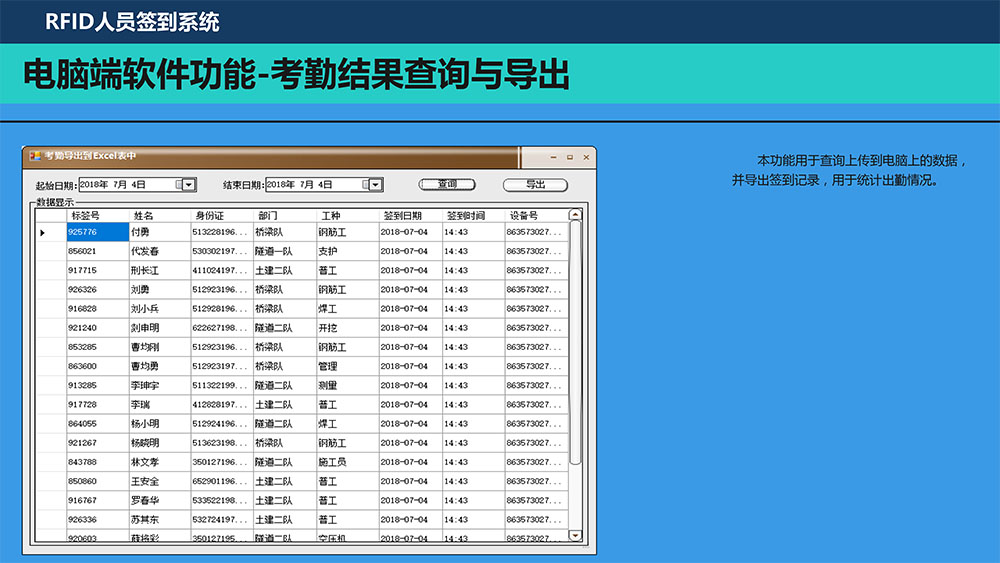Viewport: 1000px width, 563px height.
Task: Click the scrollbar up arrow of the data grid
Action: tap(575, 215)
